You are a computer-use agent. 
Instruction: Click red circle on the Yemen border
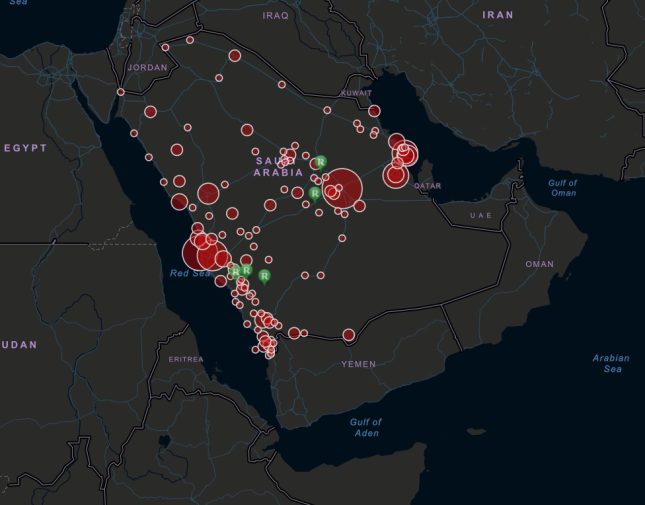point(349,335)
